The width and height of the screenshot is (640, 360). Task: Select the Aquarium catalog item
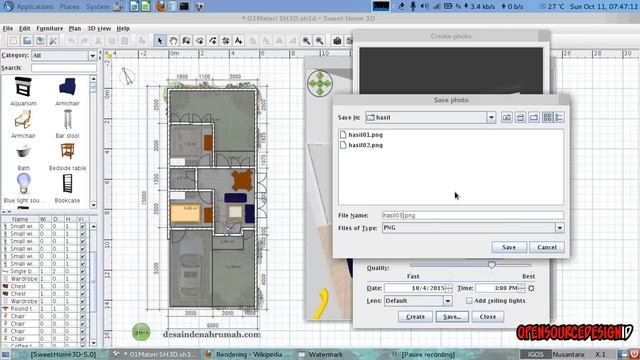pyautogui.click(x=23, y=91)
